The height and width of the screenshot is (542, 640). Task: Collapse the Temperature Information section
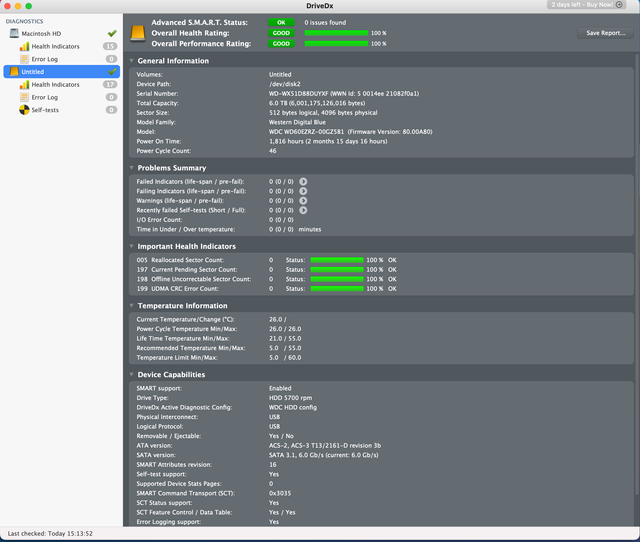pyautogui.click(x=131, y=306)
